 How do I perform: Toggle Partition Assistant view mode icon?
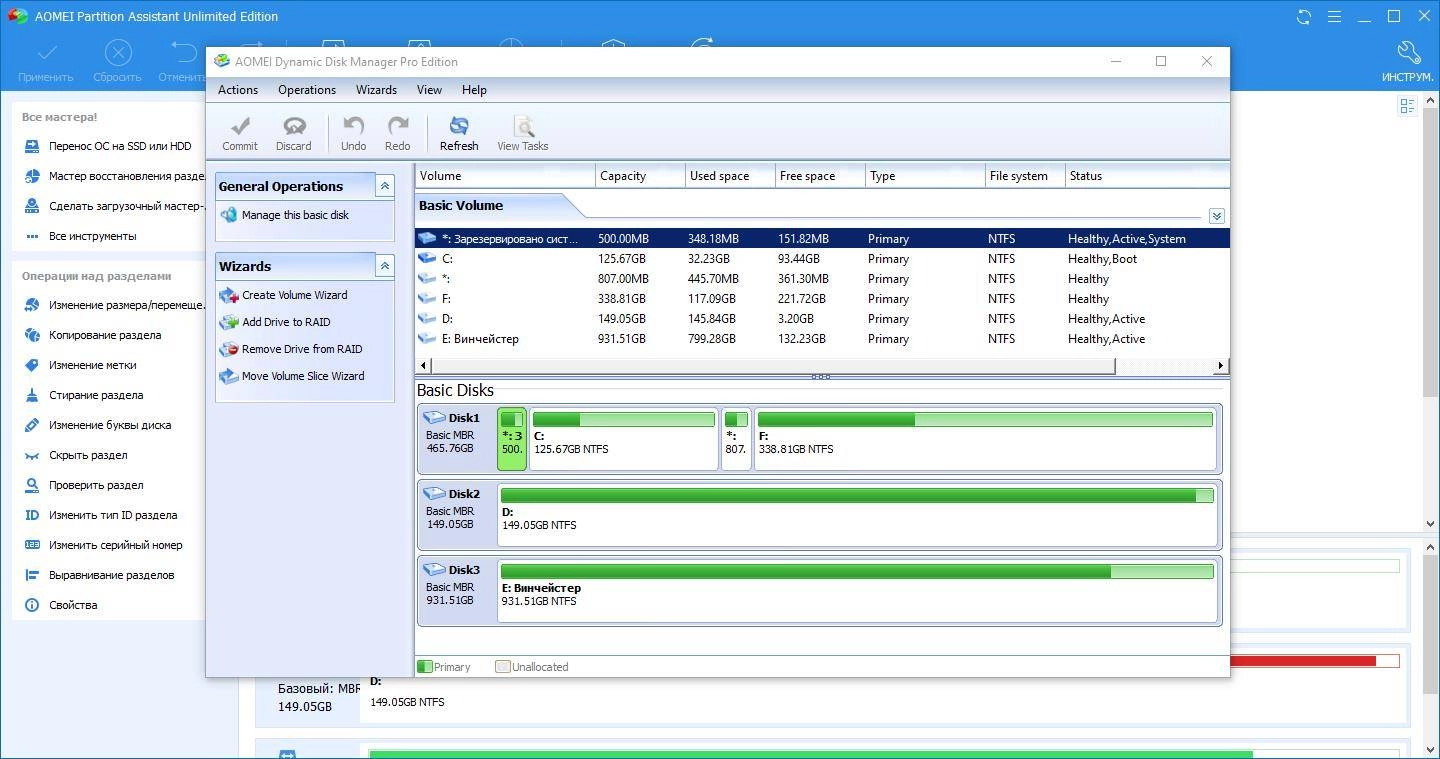[1407, 106]
